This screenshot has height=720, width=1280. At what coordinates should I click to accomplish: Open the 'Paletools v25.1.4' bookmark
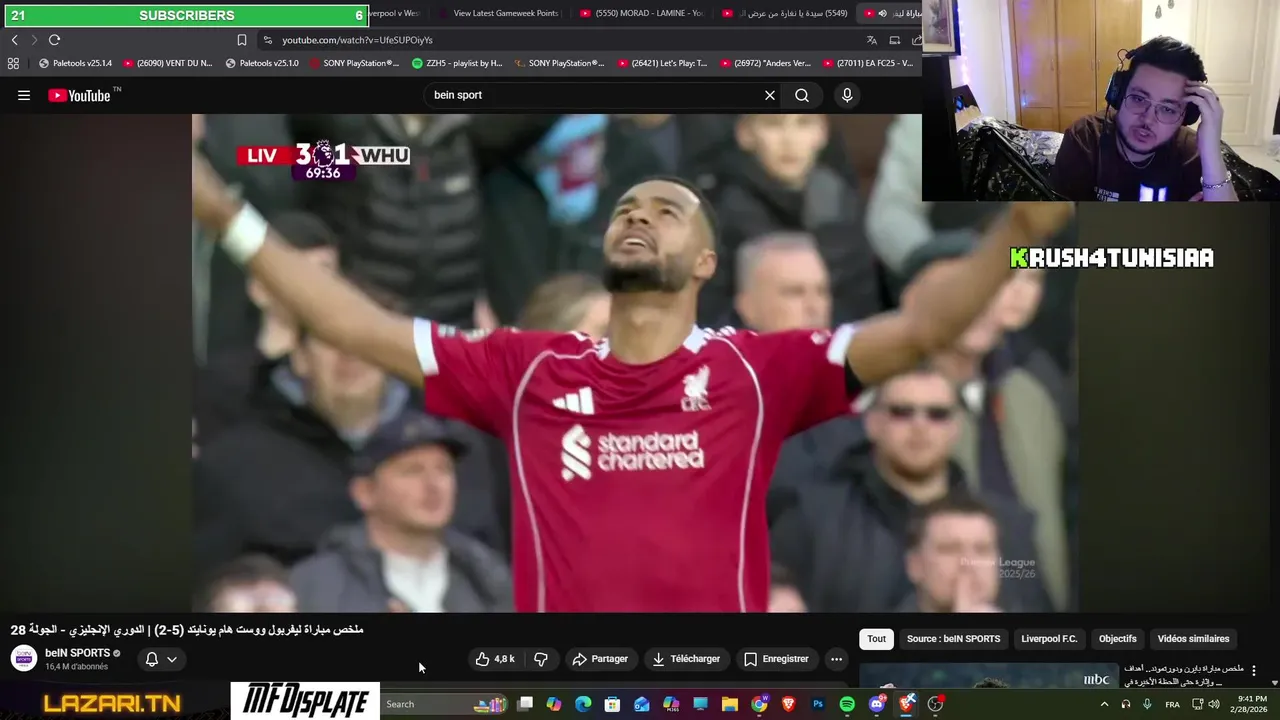pos(75,63)
